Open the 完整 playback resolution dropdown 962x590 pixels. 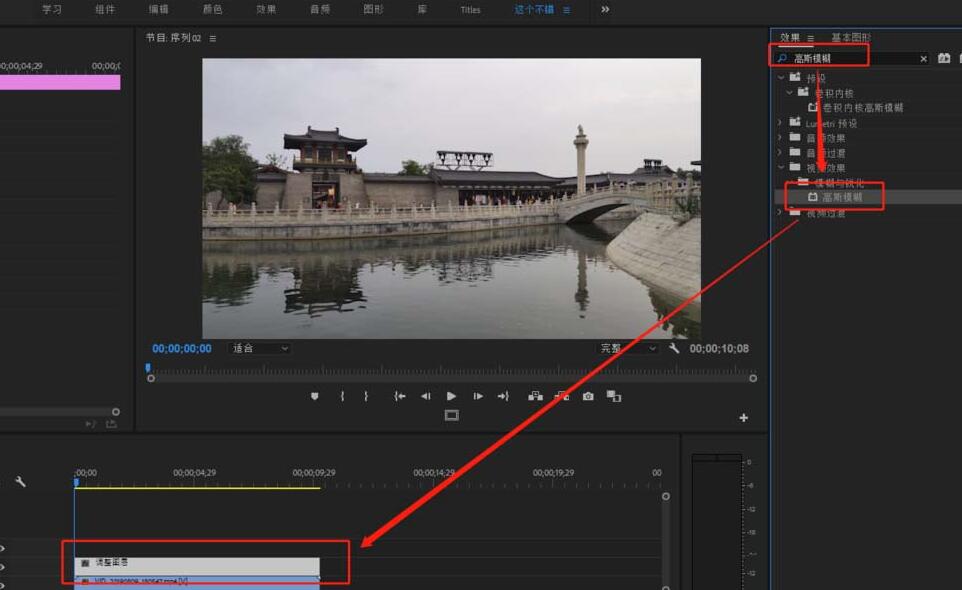coord(629,349)
